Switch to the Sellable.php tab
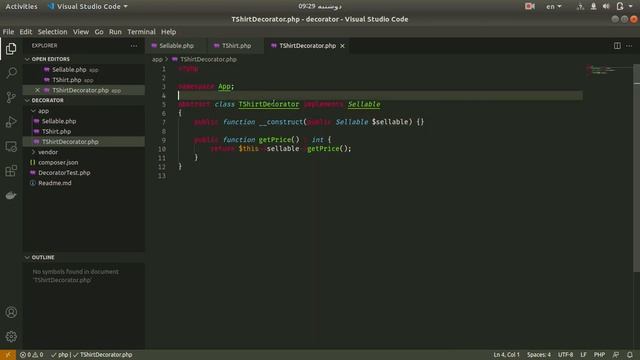This screenshot has width=640, height=360. (x=176, y=46)
